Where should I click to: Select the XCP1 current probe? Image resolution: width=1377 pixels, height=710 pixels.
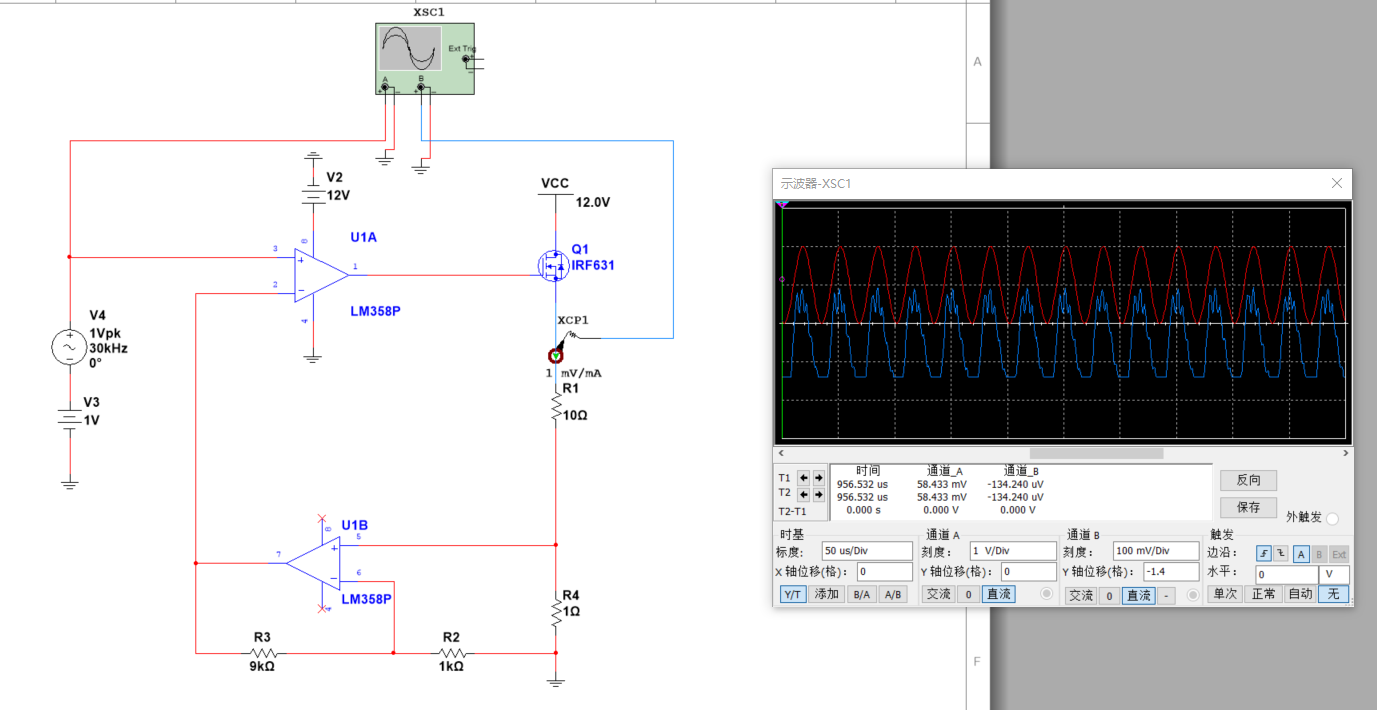(556, 355)
